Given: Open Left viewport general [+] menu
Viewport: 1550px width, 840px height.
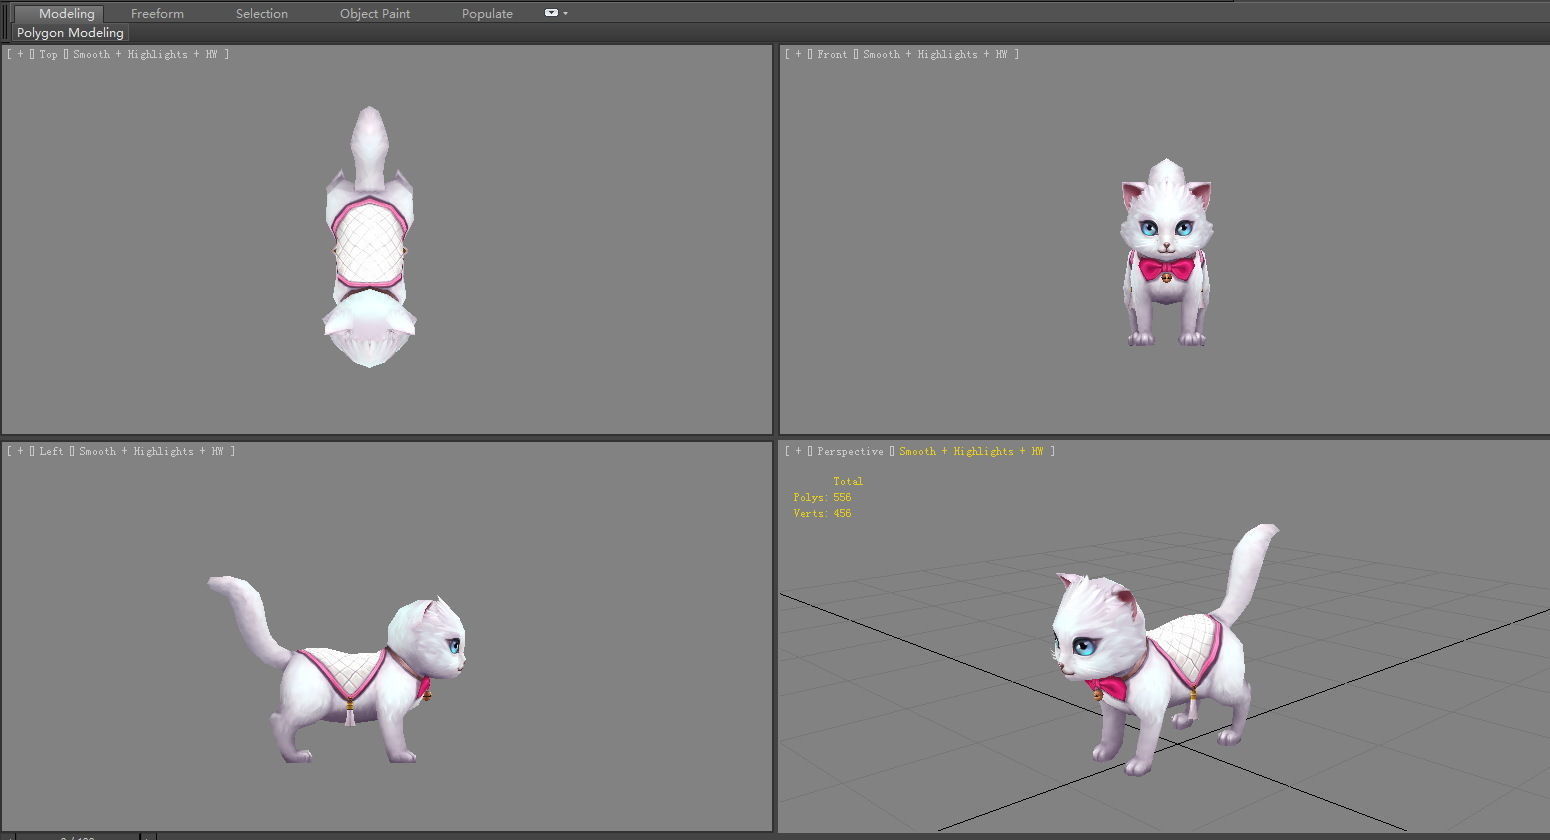Looking at the screenshot, I should [20, 451].
